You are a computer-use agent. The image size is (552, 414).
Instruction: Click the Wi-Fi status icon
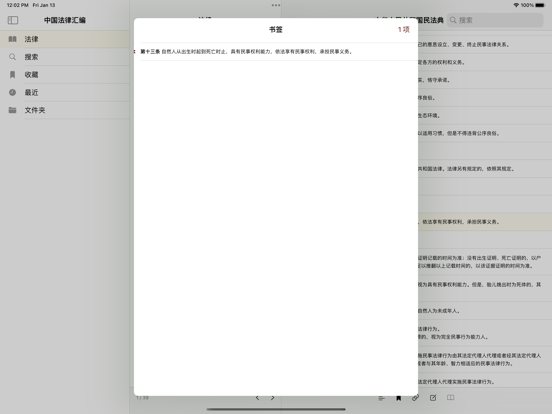pos(516,5)
